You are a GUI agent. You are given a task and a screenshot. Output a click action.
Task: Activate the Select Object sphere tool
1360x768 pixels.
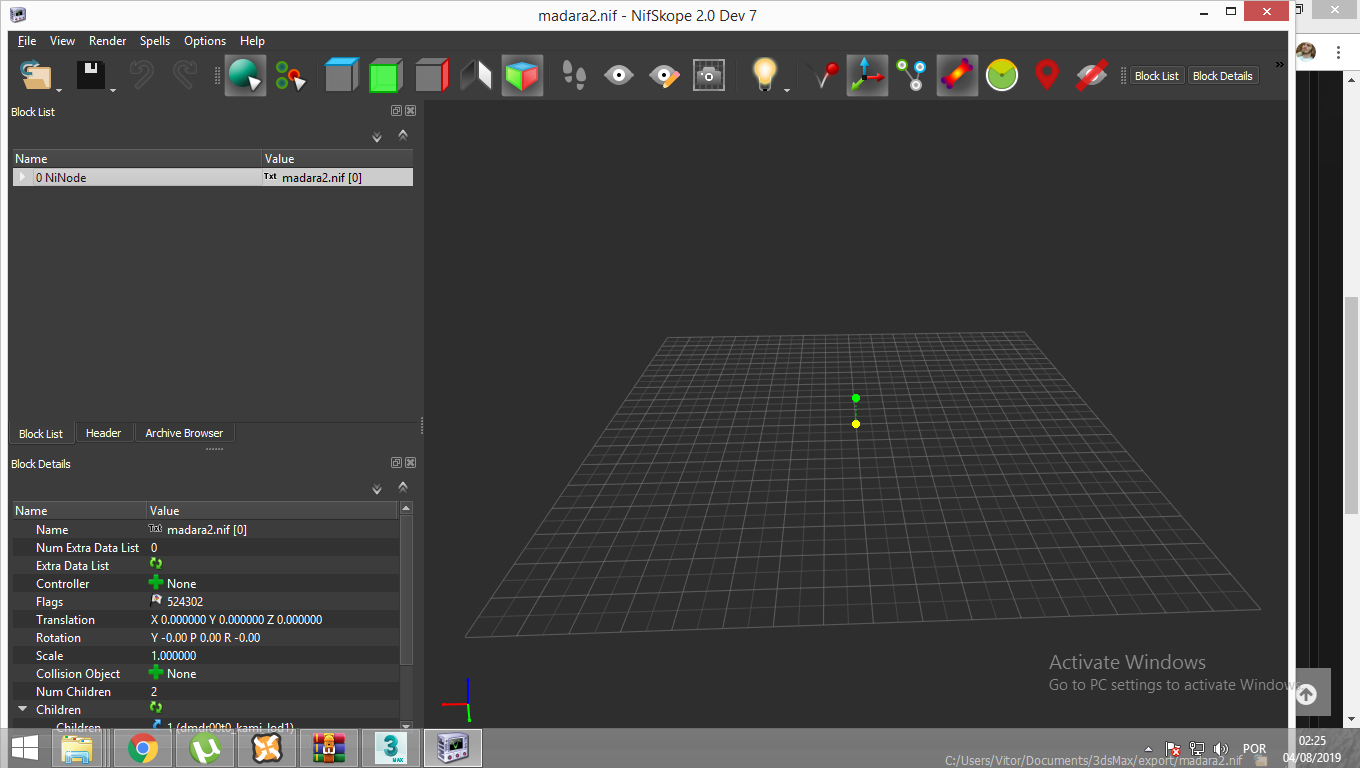click(245, 75)
